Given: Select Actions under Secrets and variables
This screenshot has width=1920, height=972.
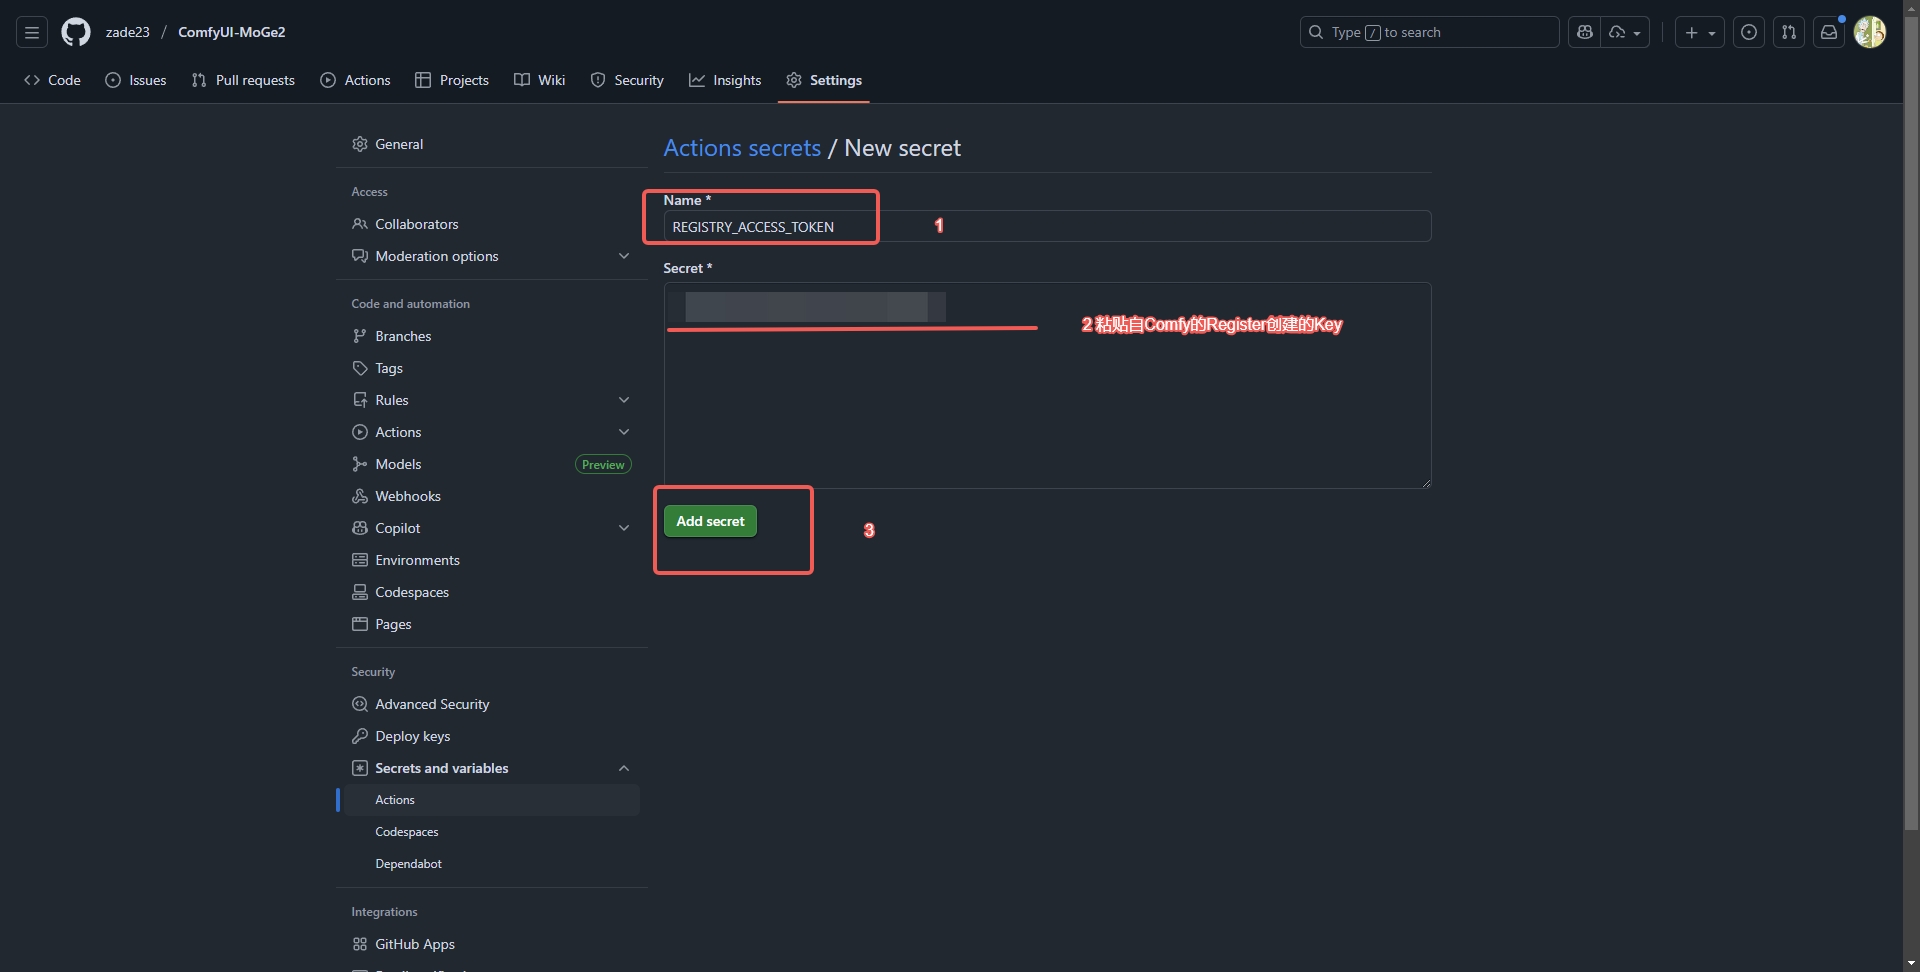Looking at the screenshot, I should (491, 800).
